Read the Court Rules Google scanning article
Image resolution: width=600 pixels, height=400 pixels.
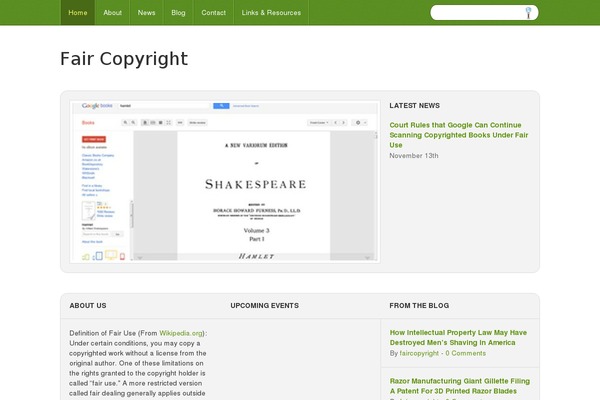(458, 135)
